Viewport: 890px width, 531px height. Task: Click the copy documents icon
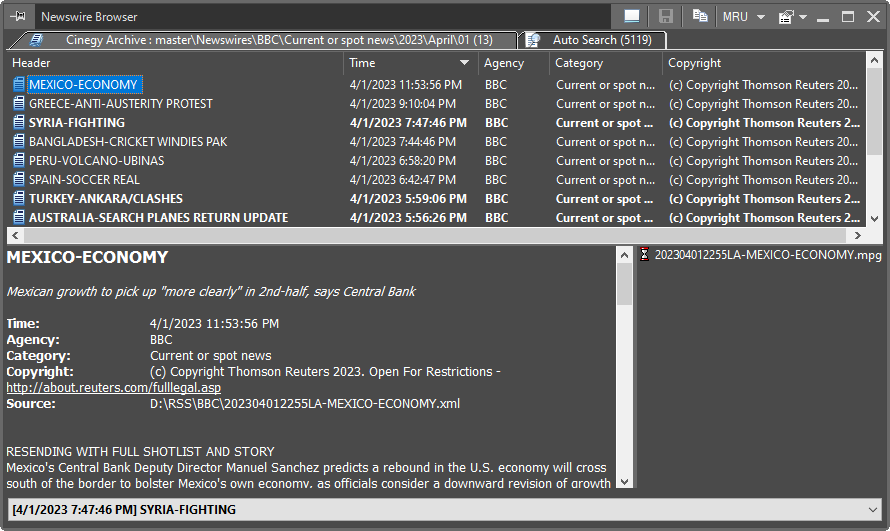coord(700,16)
